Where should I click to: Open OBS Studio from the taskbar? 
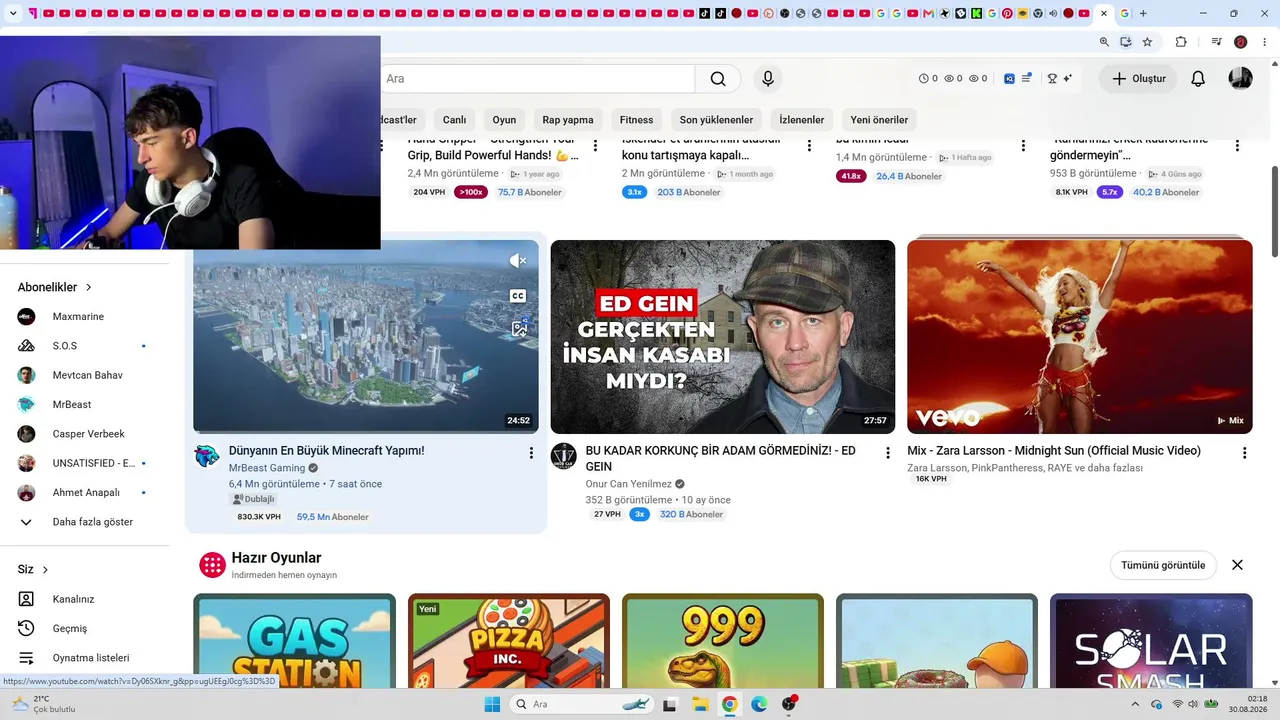pos(789,704)
